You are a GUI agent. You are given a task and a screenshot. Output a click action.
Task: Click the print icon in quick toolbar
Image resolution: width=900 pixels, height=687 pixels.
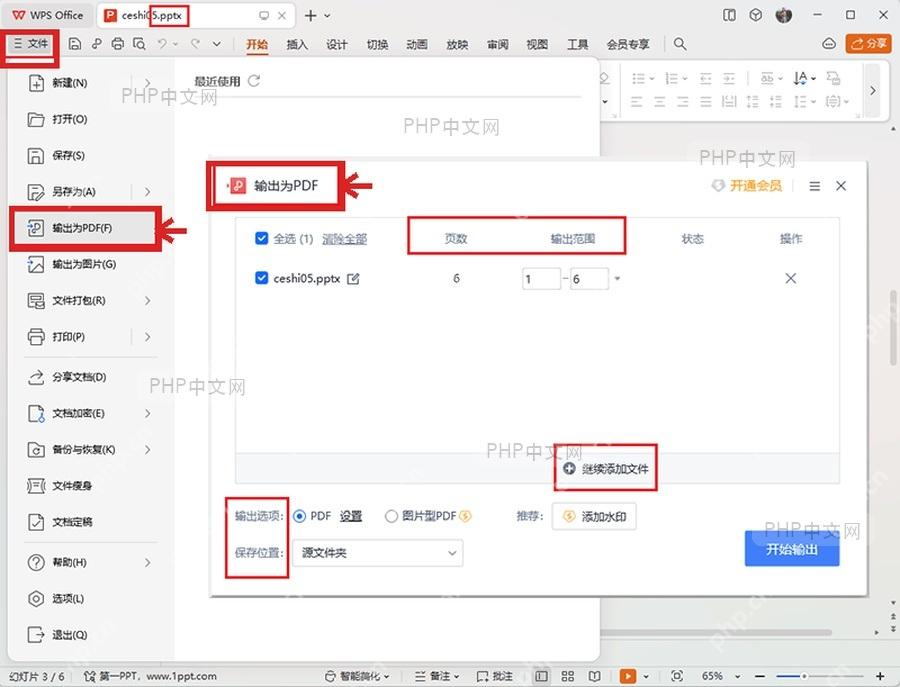118,44
